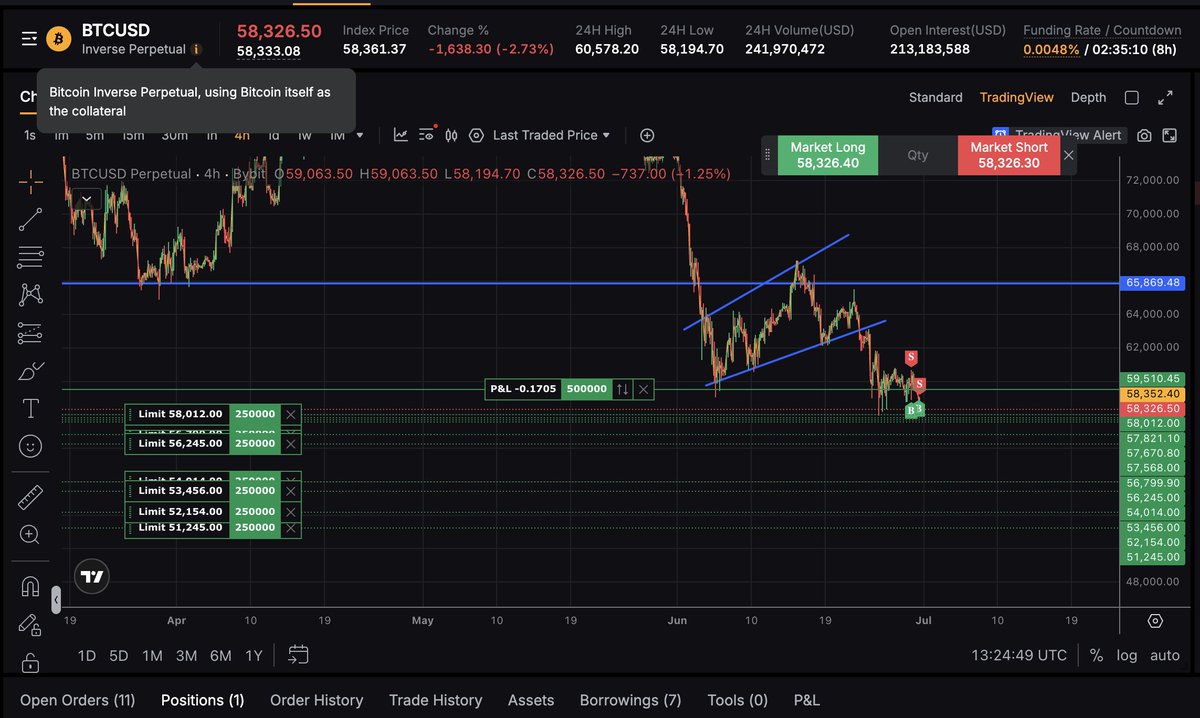Open the Order History tab
Viewport: 1200px width, 718px height.
coord(316,700)
